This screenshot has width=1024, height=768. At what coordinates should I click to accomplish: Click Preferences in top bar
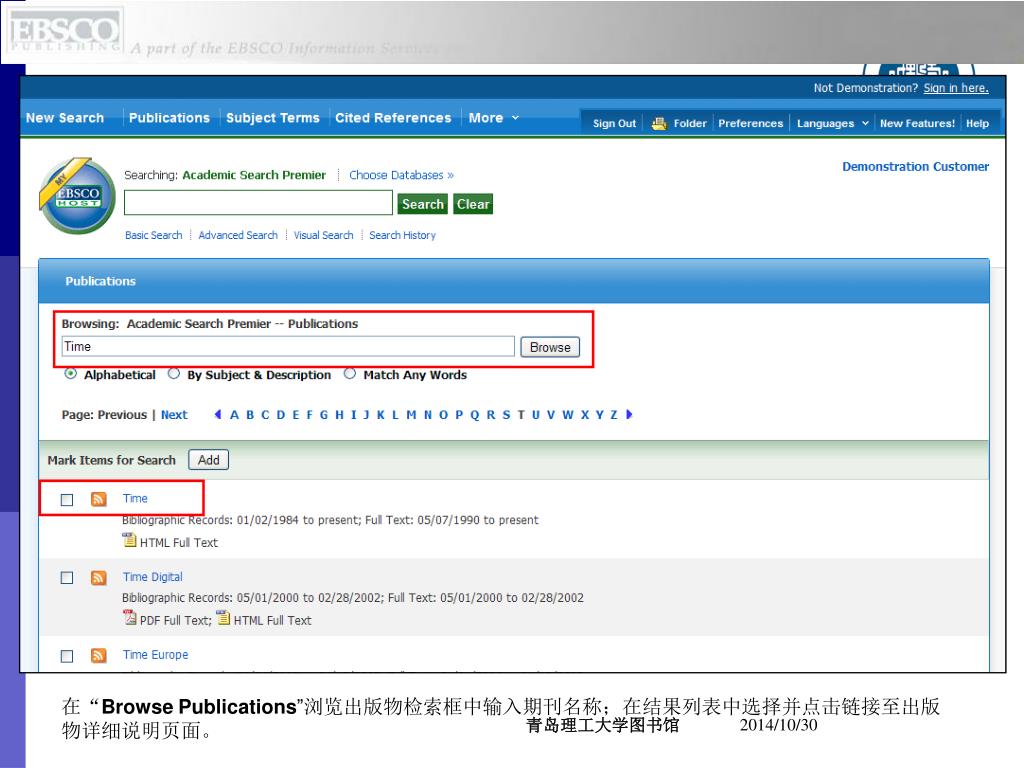(x=750, y=123)
